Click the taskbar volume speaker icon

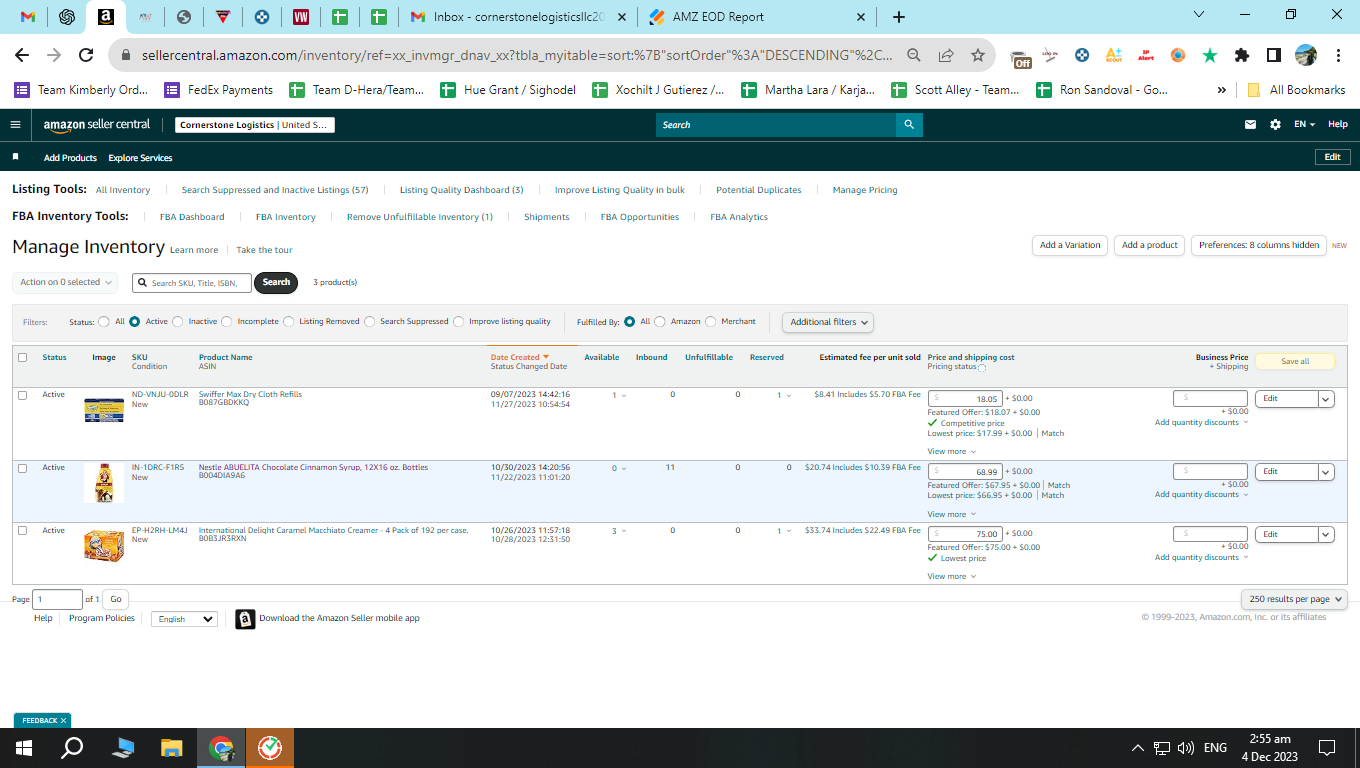pyautogui.click(x=1187, y=748)
